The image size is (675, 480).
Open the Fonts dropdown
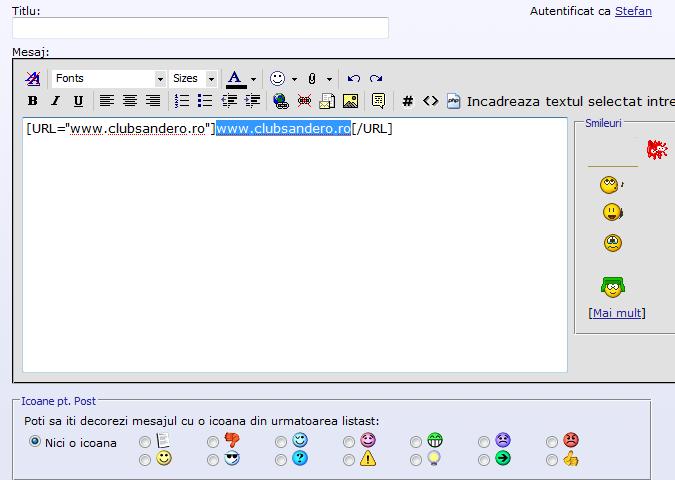coord(109,79)
